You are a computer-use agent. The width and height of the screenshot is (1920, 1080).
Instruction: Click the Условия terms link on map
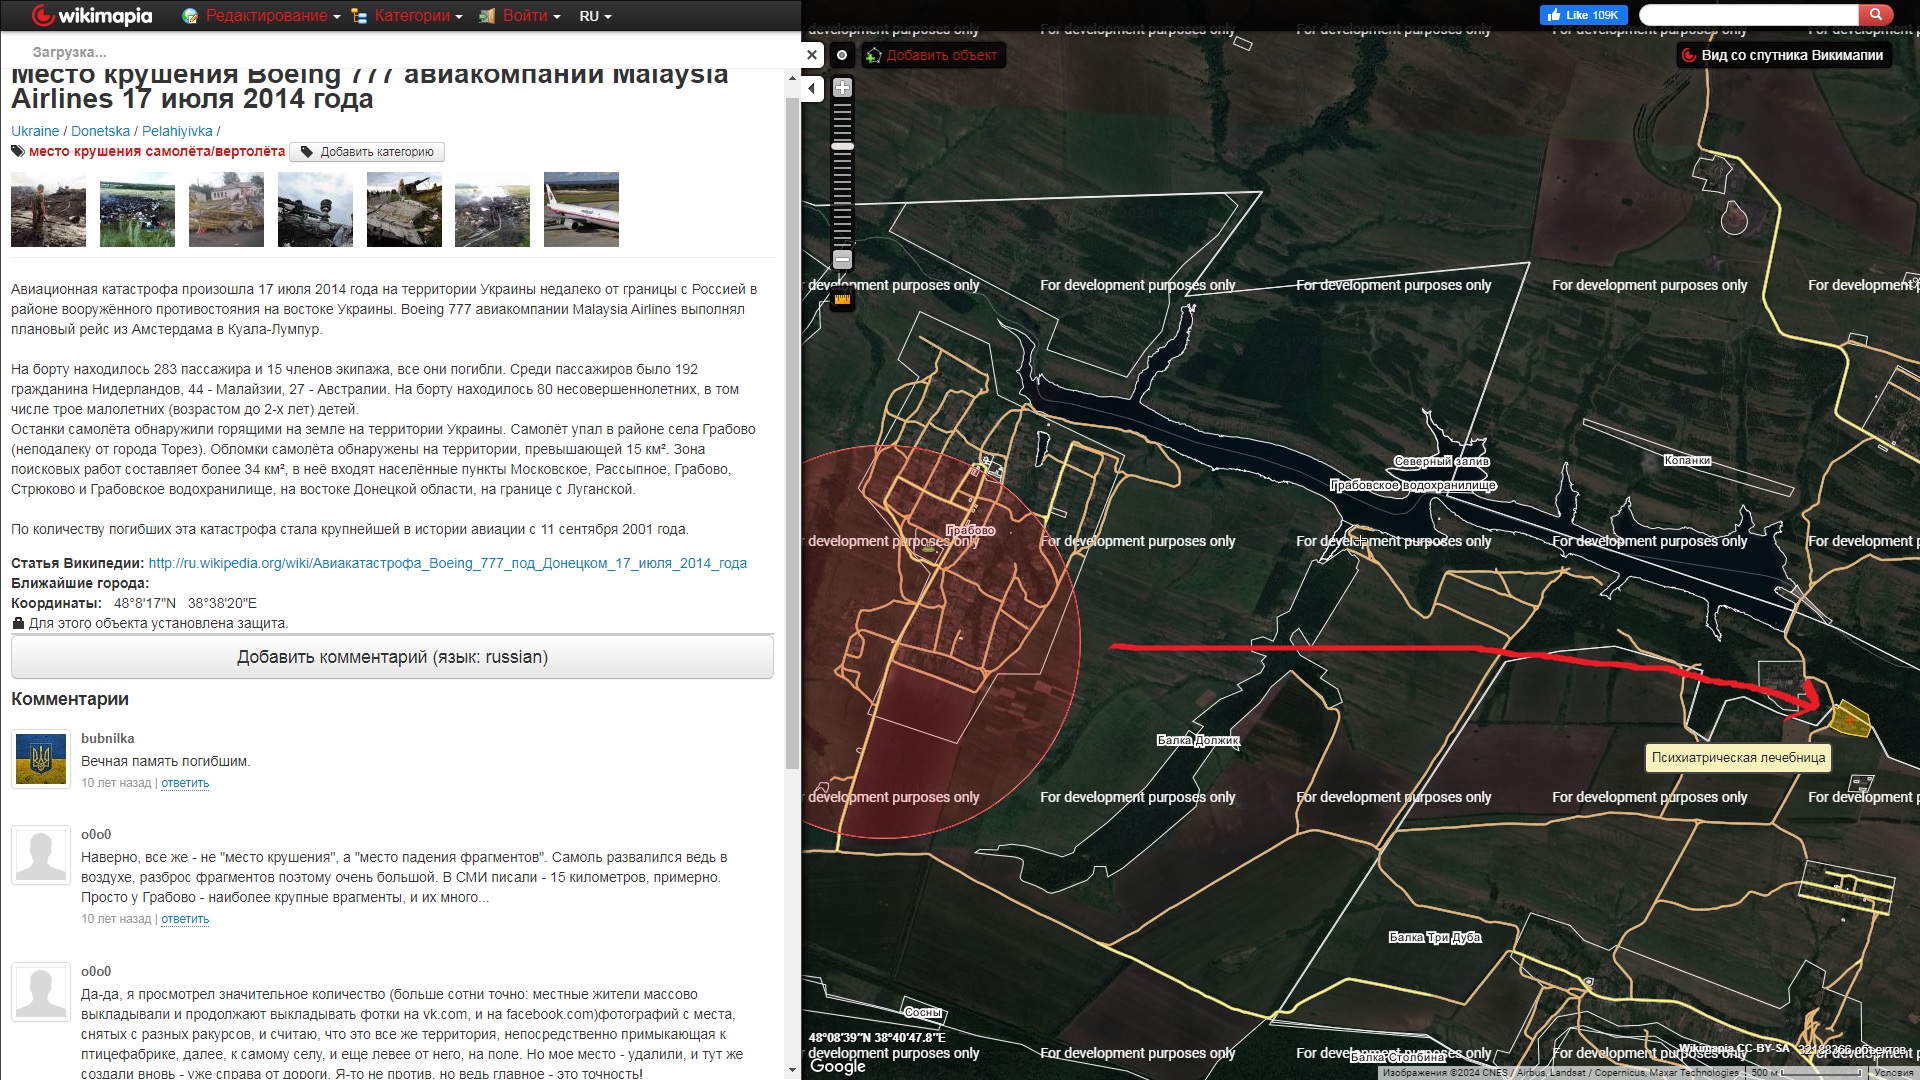(x=1893, y=1072)
